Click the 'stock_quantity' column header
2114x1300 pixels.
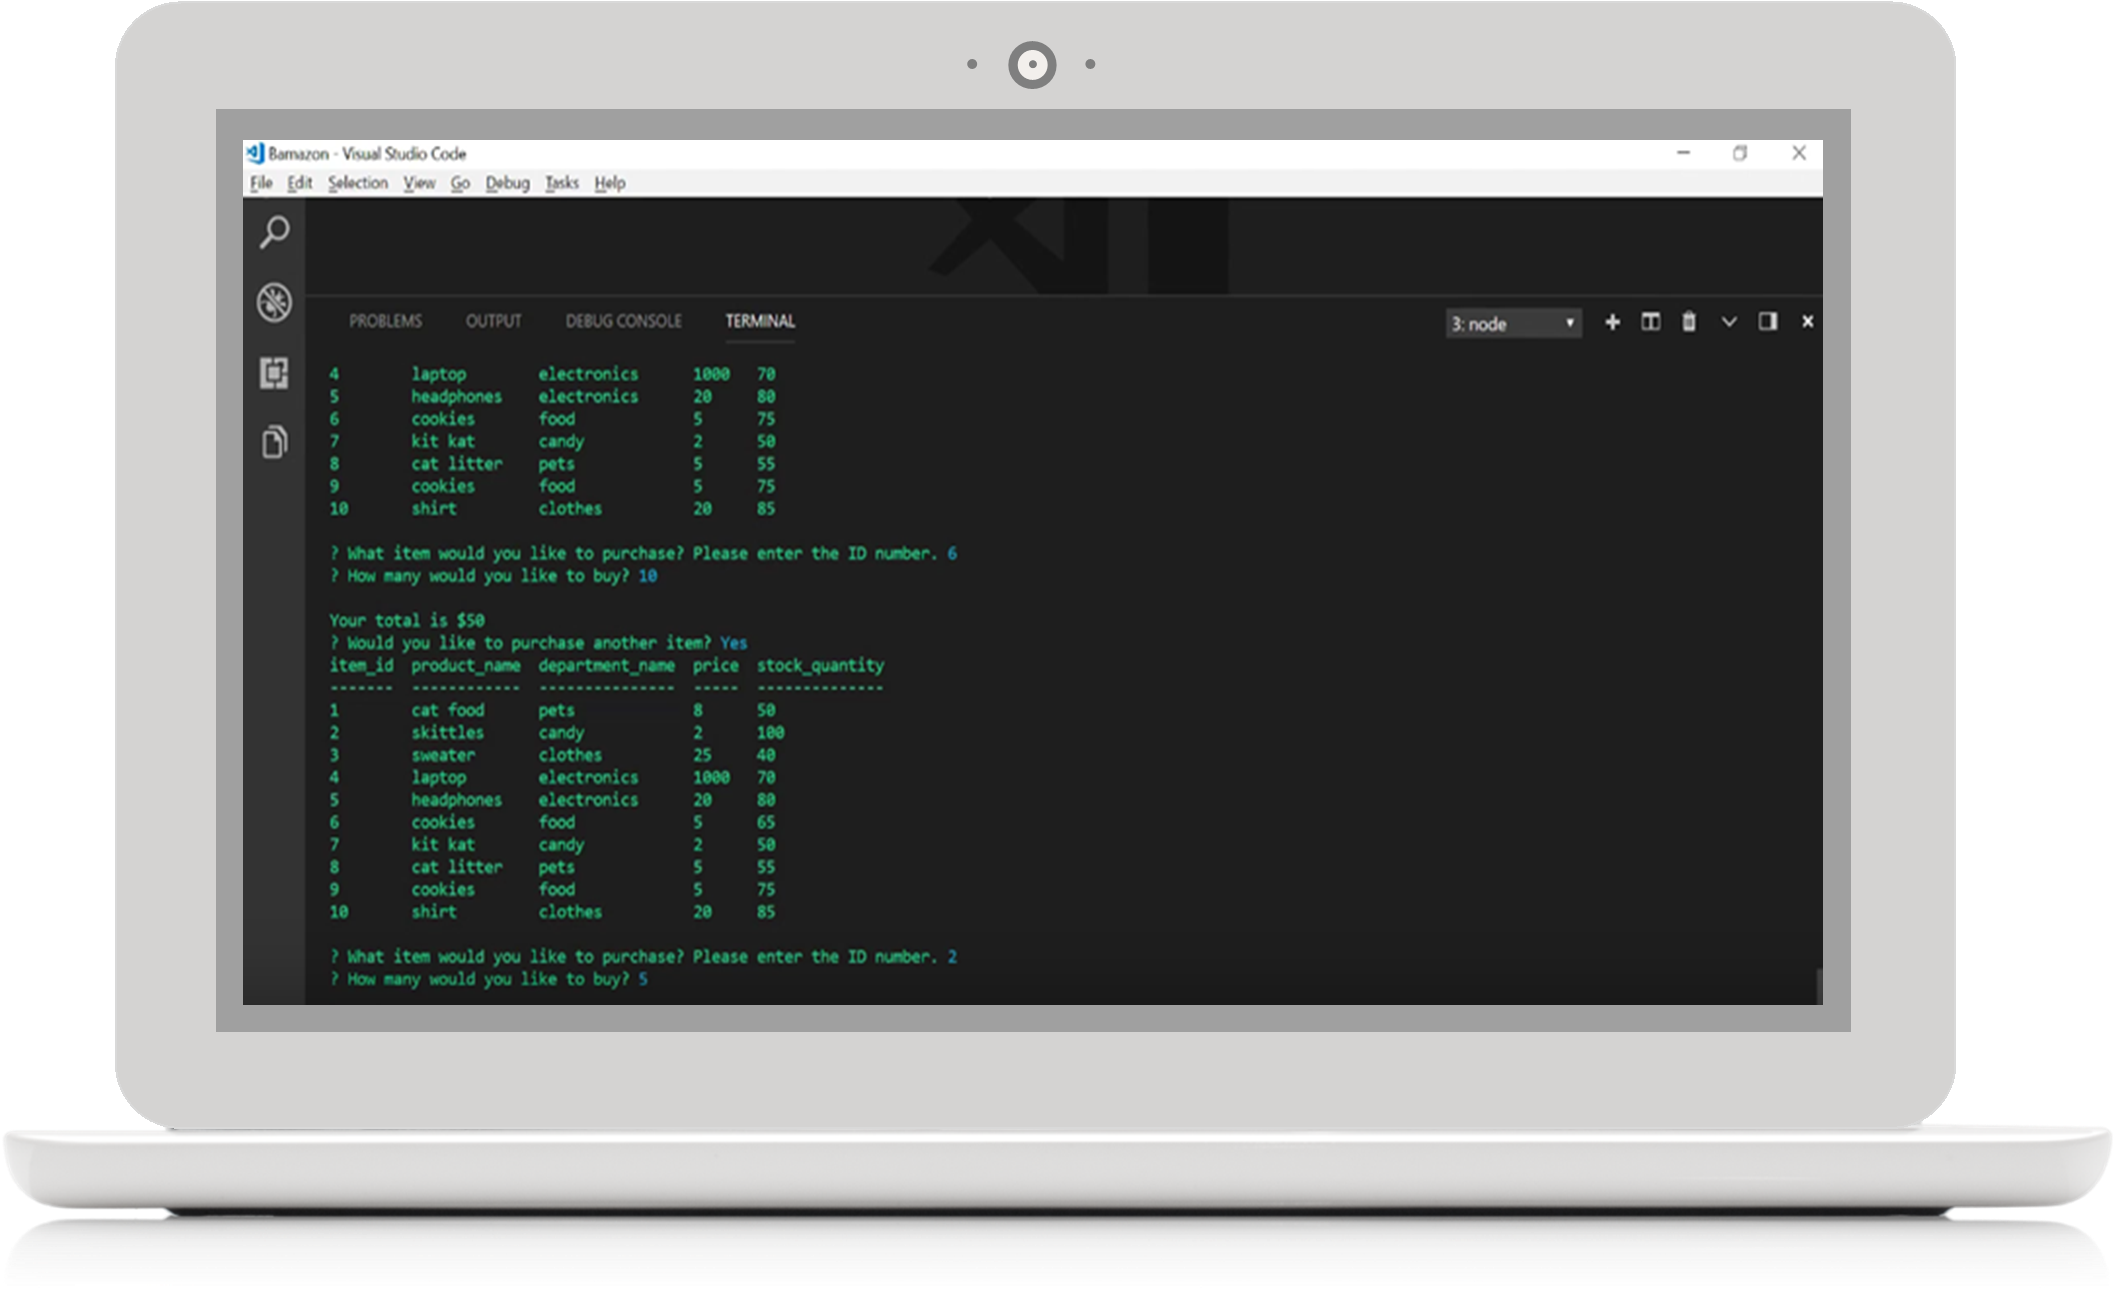[821, 666]
